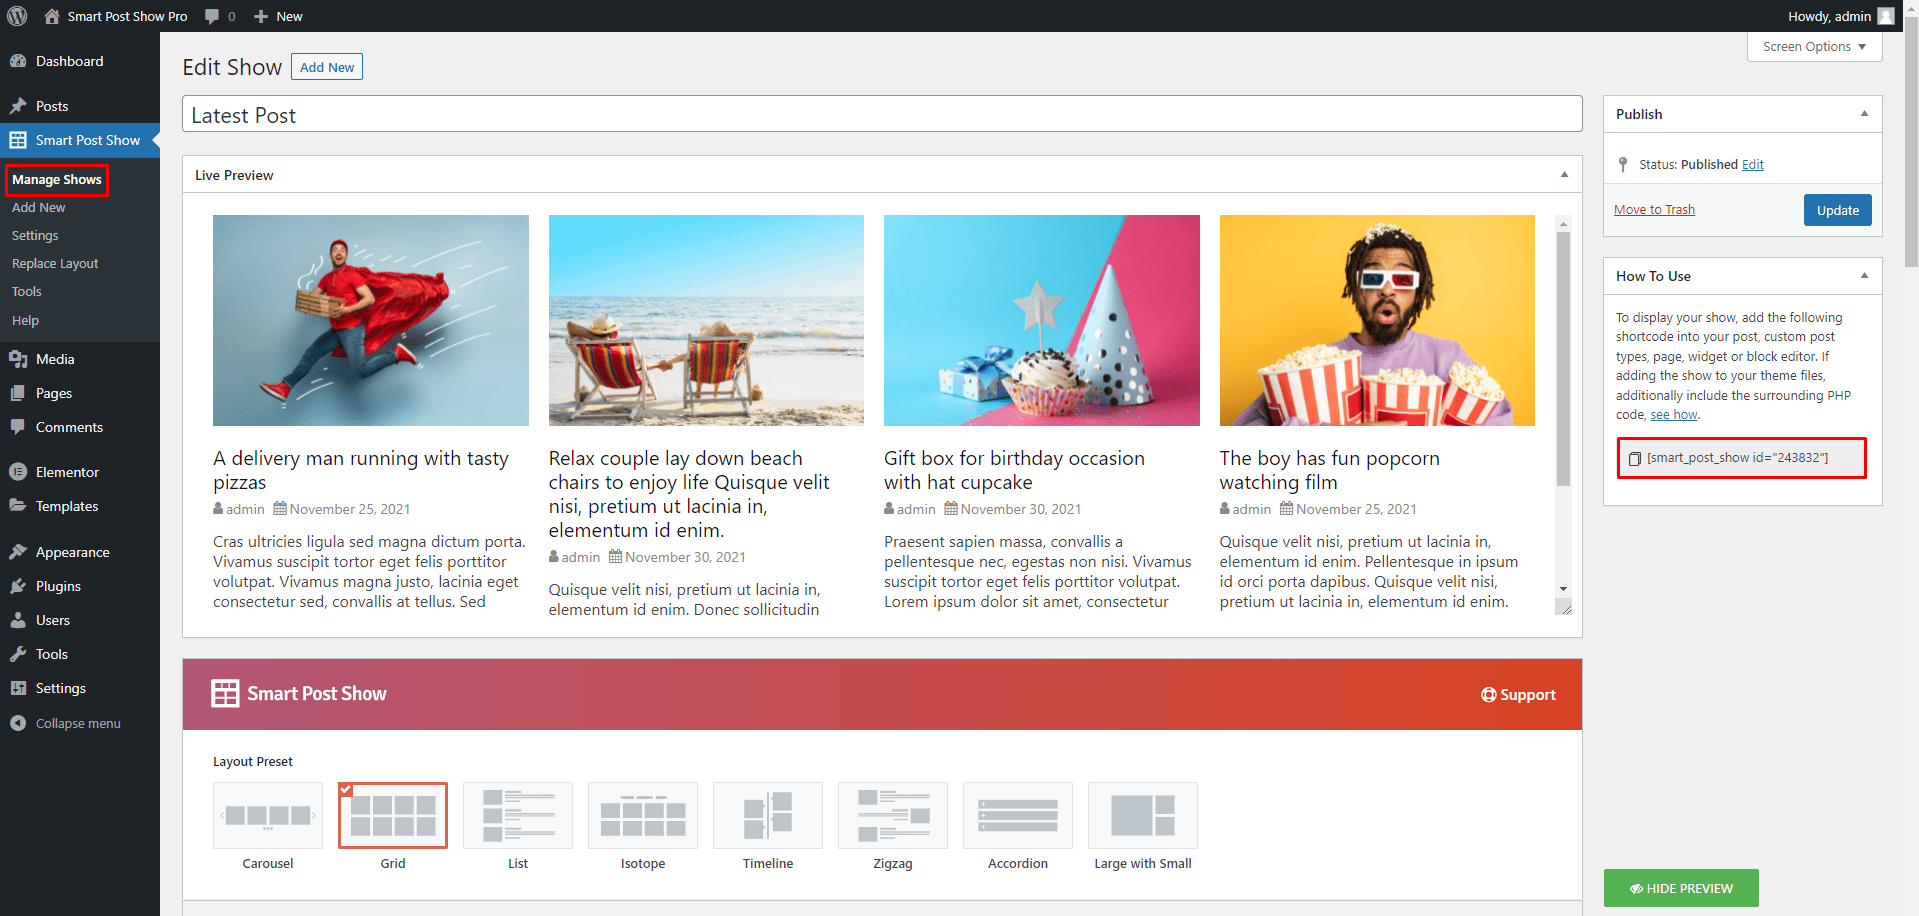This screenshot has height=916, width=1919.
Task: Click the WordPress logo in the admin bar
Action: 16,15
